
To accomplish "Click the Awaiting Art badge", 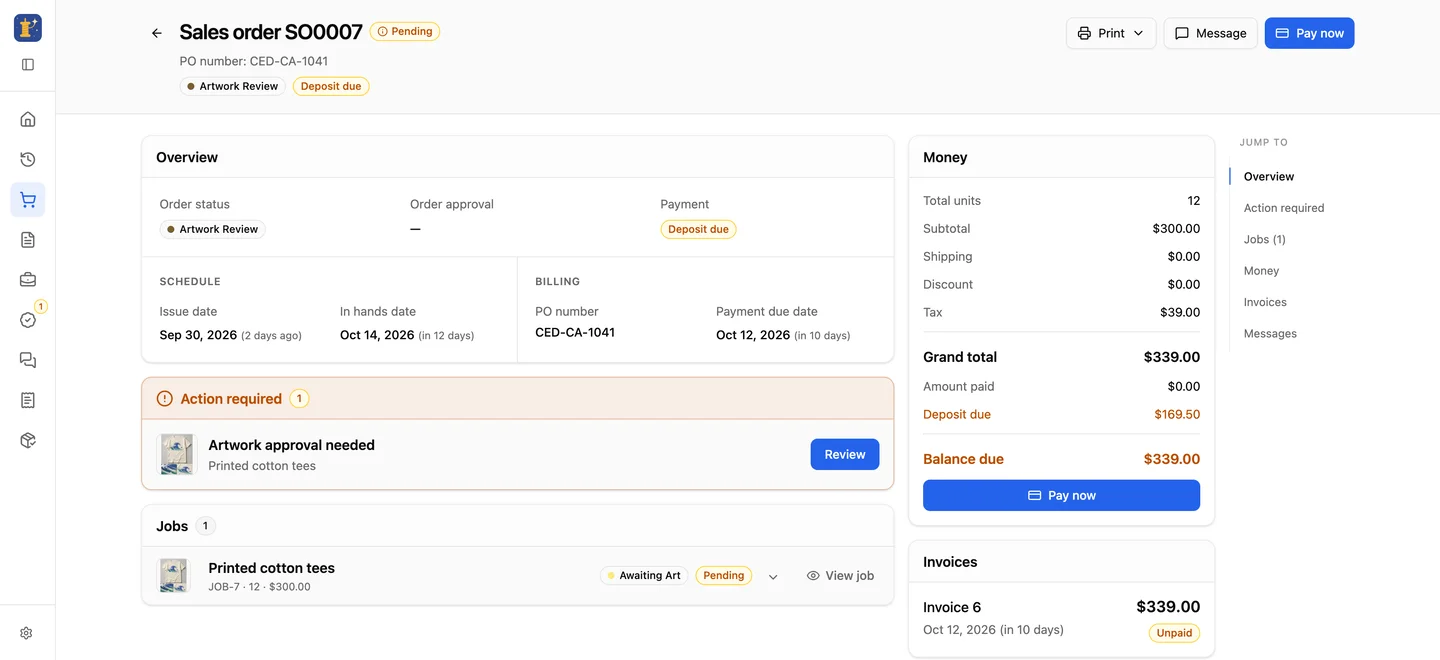I will 644,575.
